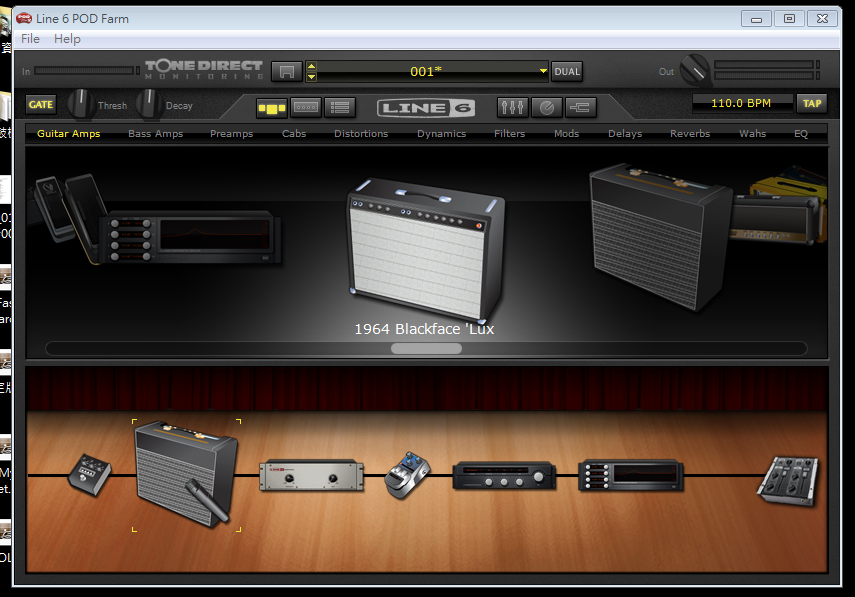Pick the 1964 Blackface 'Lux amp in carousel
The height and width of the screenshot is (597, 855).
tap(426, 249)
